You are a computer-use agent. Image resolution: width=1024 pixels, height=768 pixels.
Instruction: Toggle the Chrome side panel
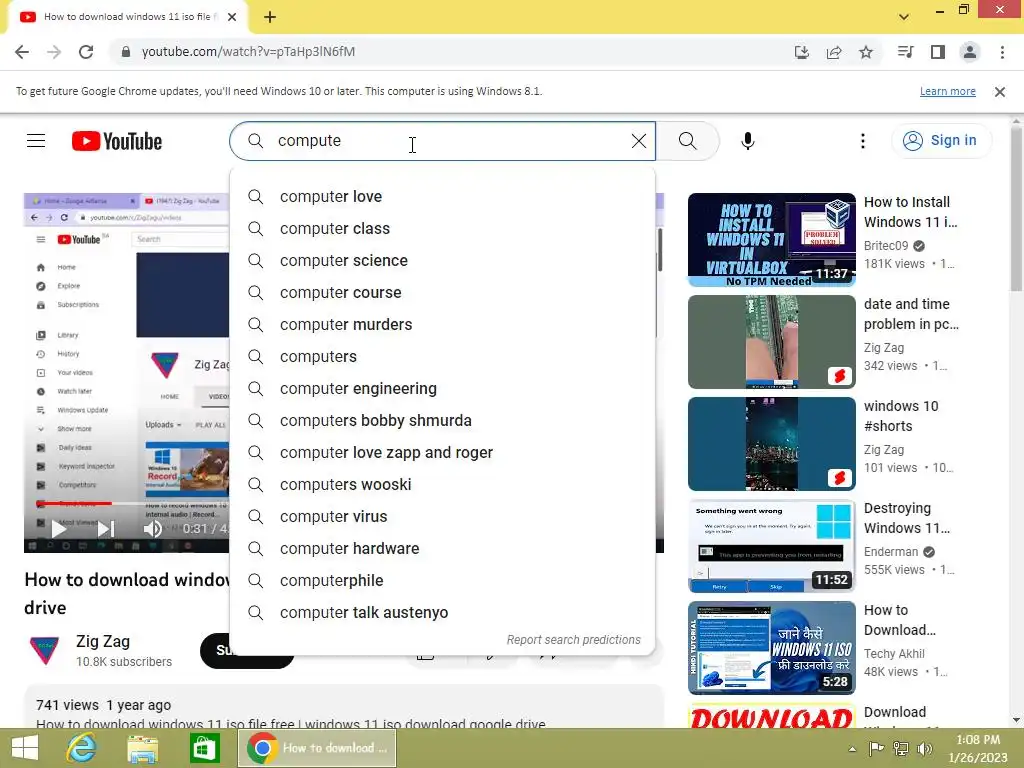938,52
